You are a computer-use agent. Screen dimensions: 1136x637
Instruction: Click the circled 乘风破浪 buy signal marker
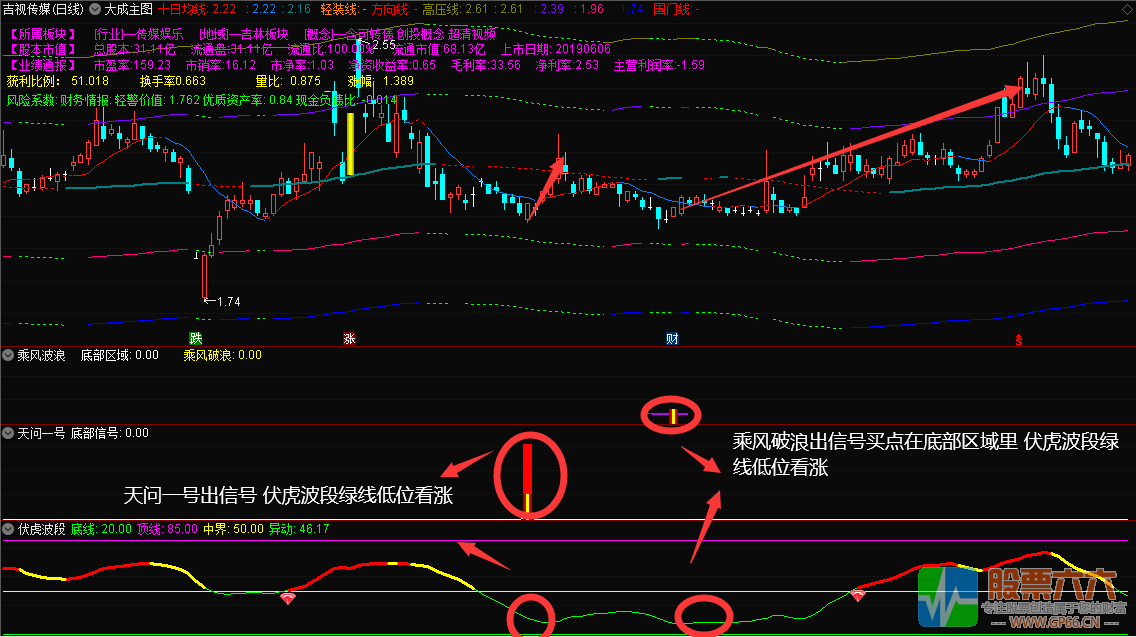pyautogui.click(x=673, y=415)
